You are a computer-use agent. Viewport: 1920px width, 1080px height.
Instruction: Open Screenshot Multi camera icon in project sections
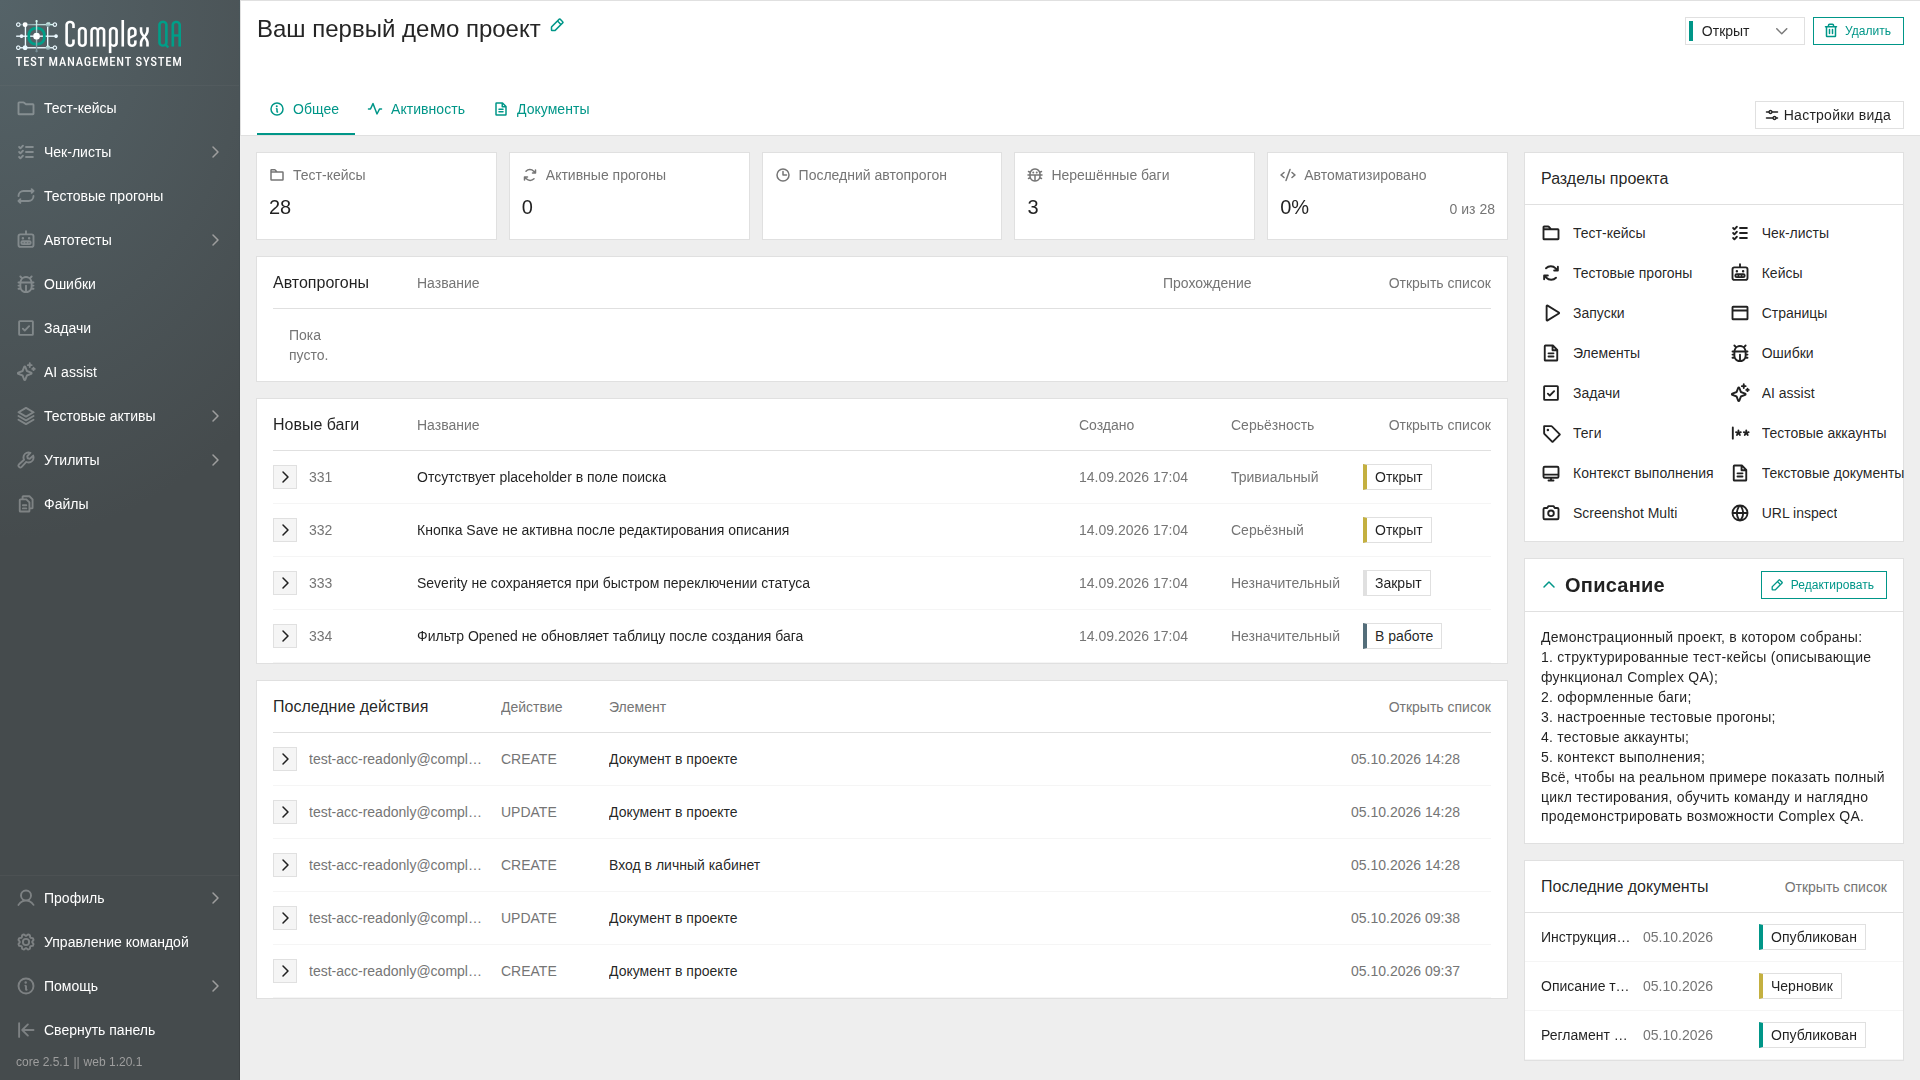point(1551,513)
